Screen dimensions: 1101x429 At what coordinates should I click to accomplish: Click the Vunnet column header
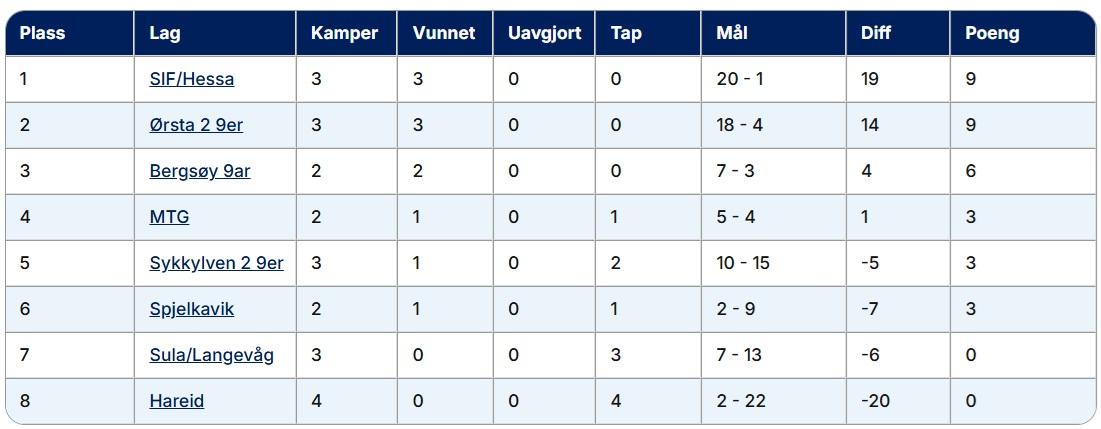(445, 33)
